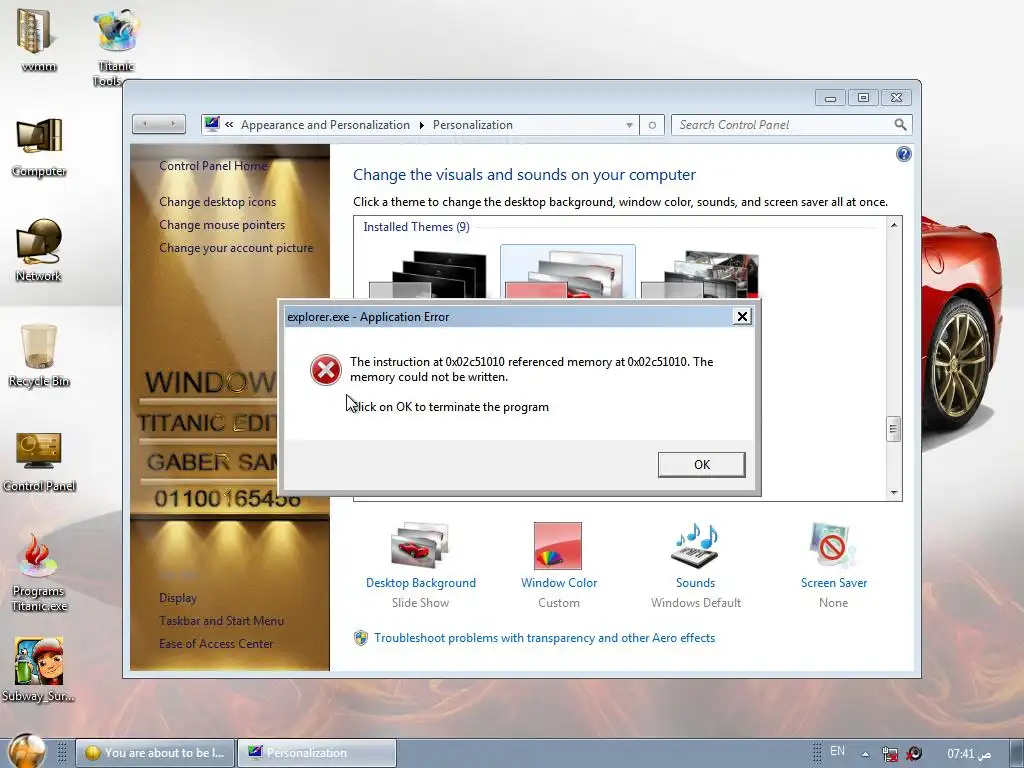Open the Network desktop icon
The width and height of the screenshot is (1024, 768).
tap(39, 250)
